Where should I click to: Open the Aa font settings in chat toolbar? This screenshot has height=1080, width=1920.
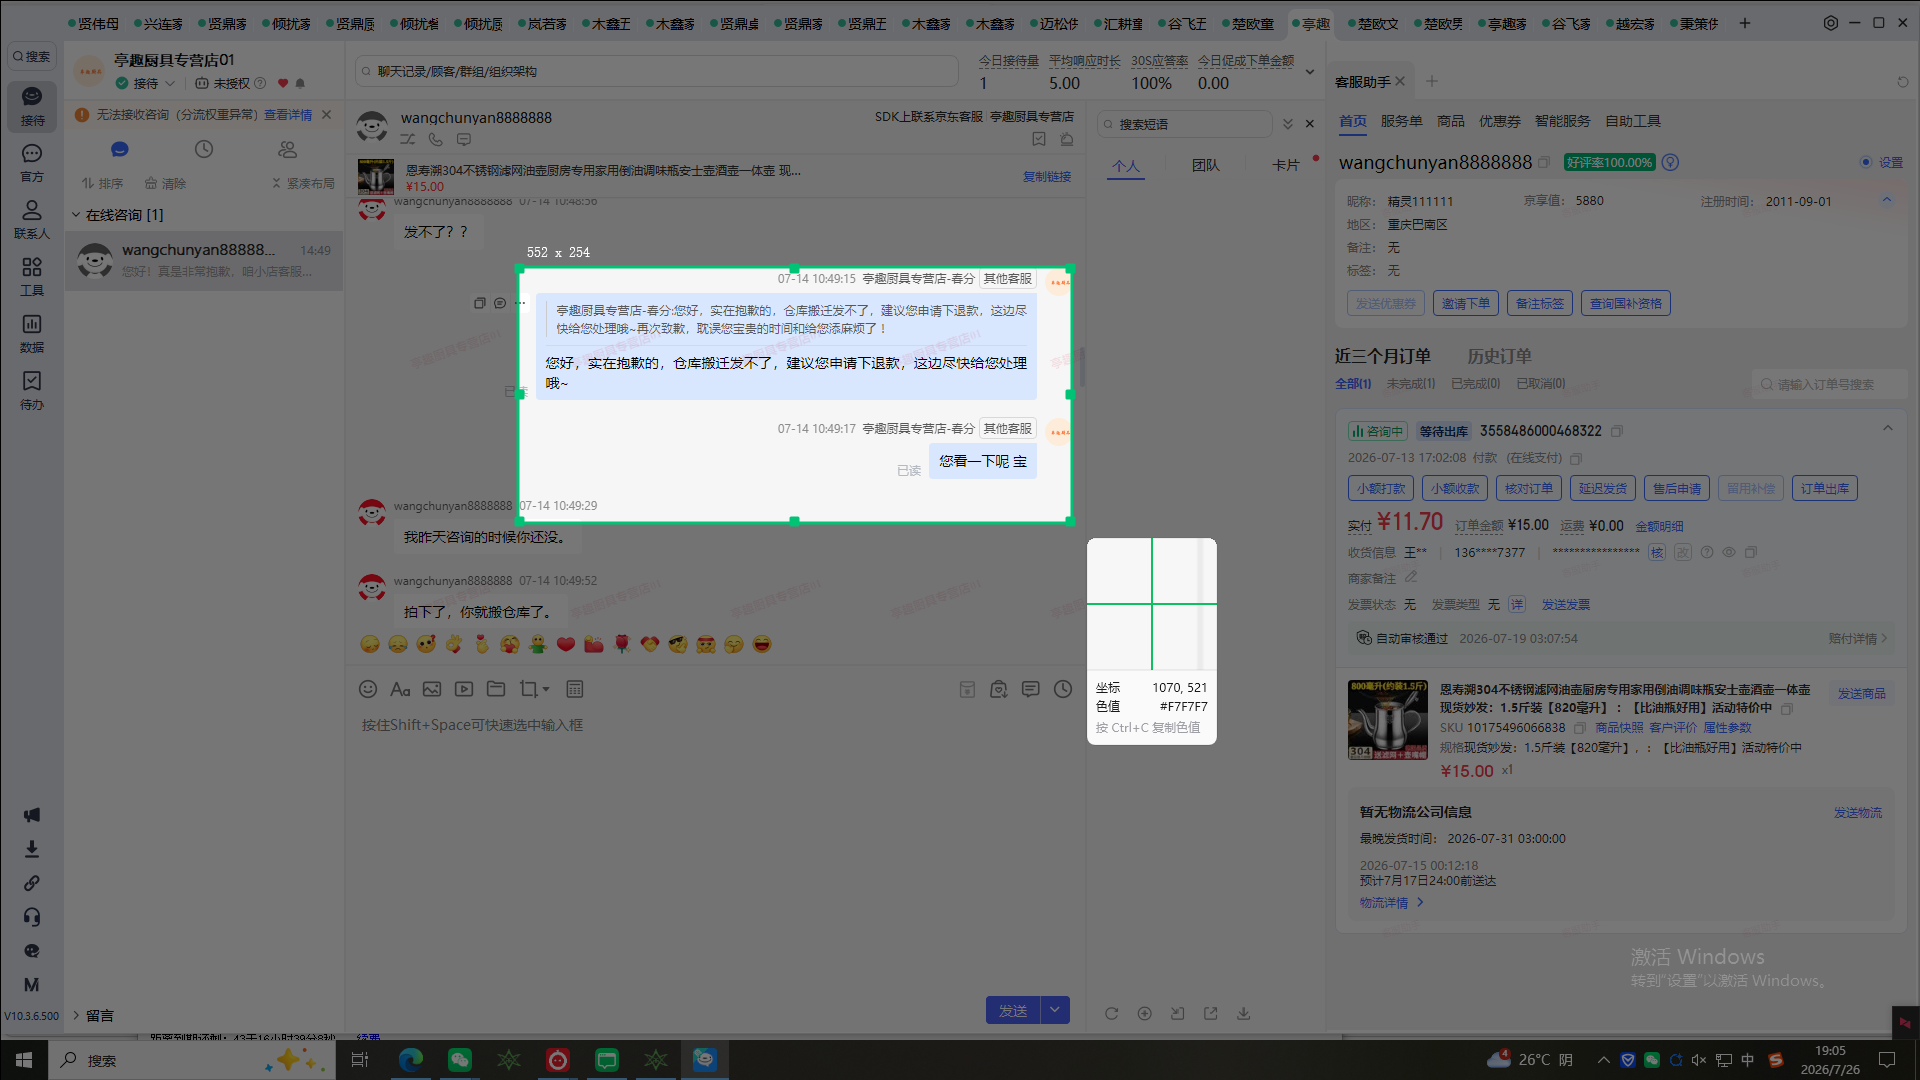pos(400,689)
